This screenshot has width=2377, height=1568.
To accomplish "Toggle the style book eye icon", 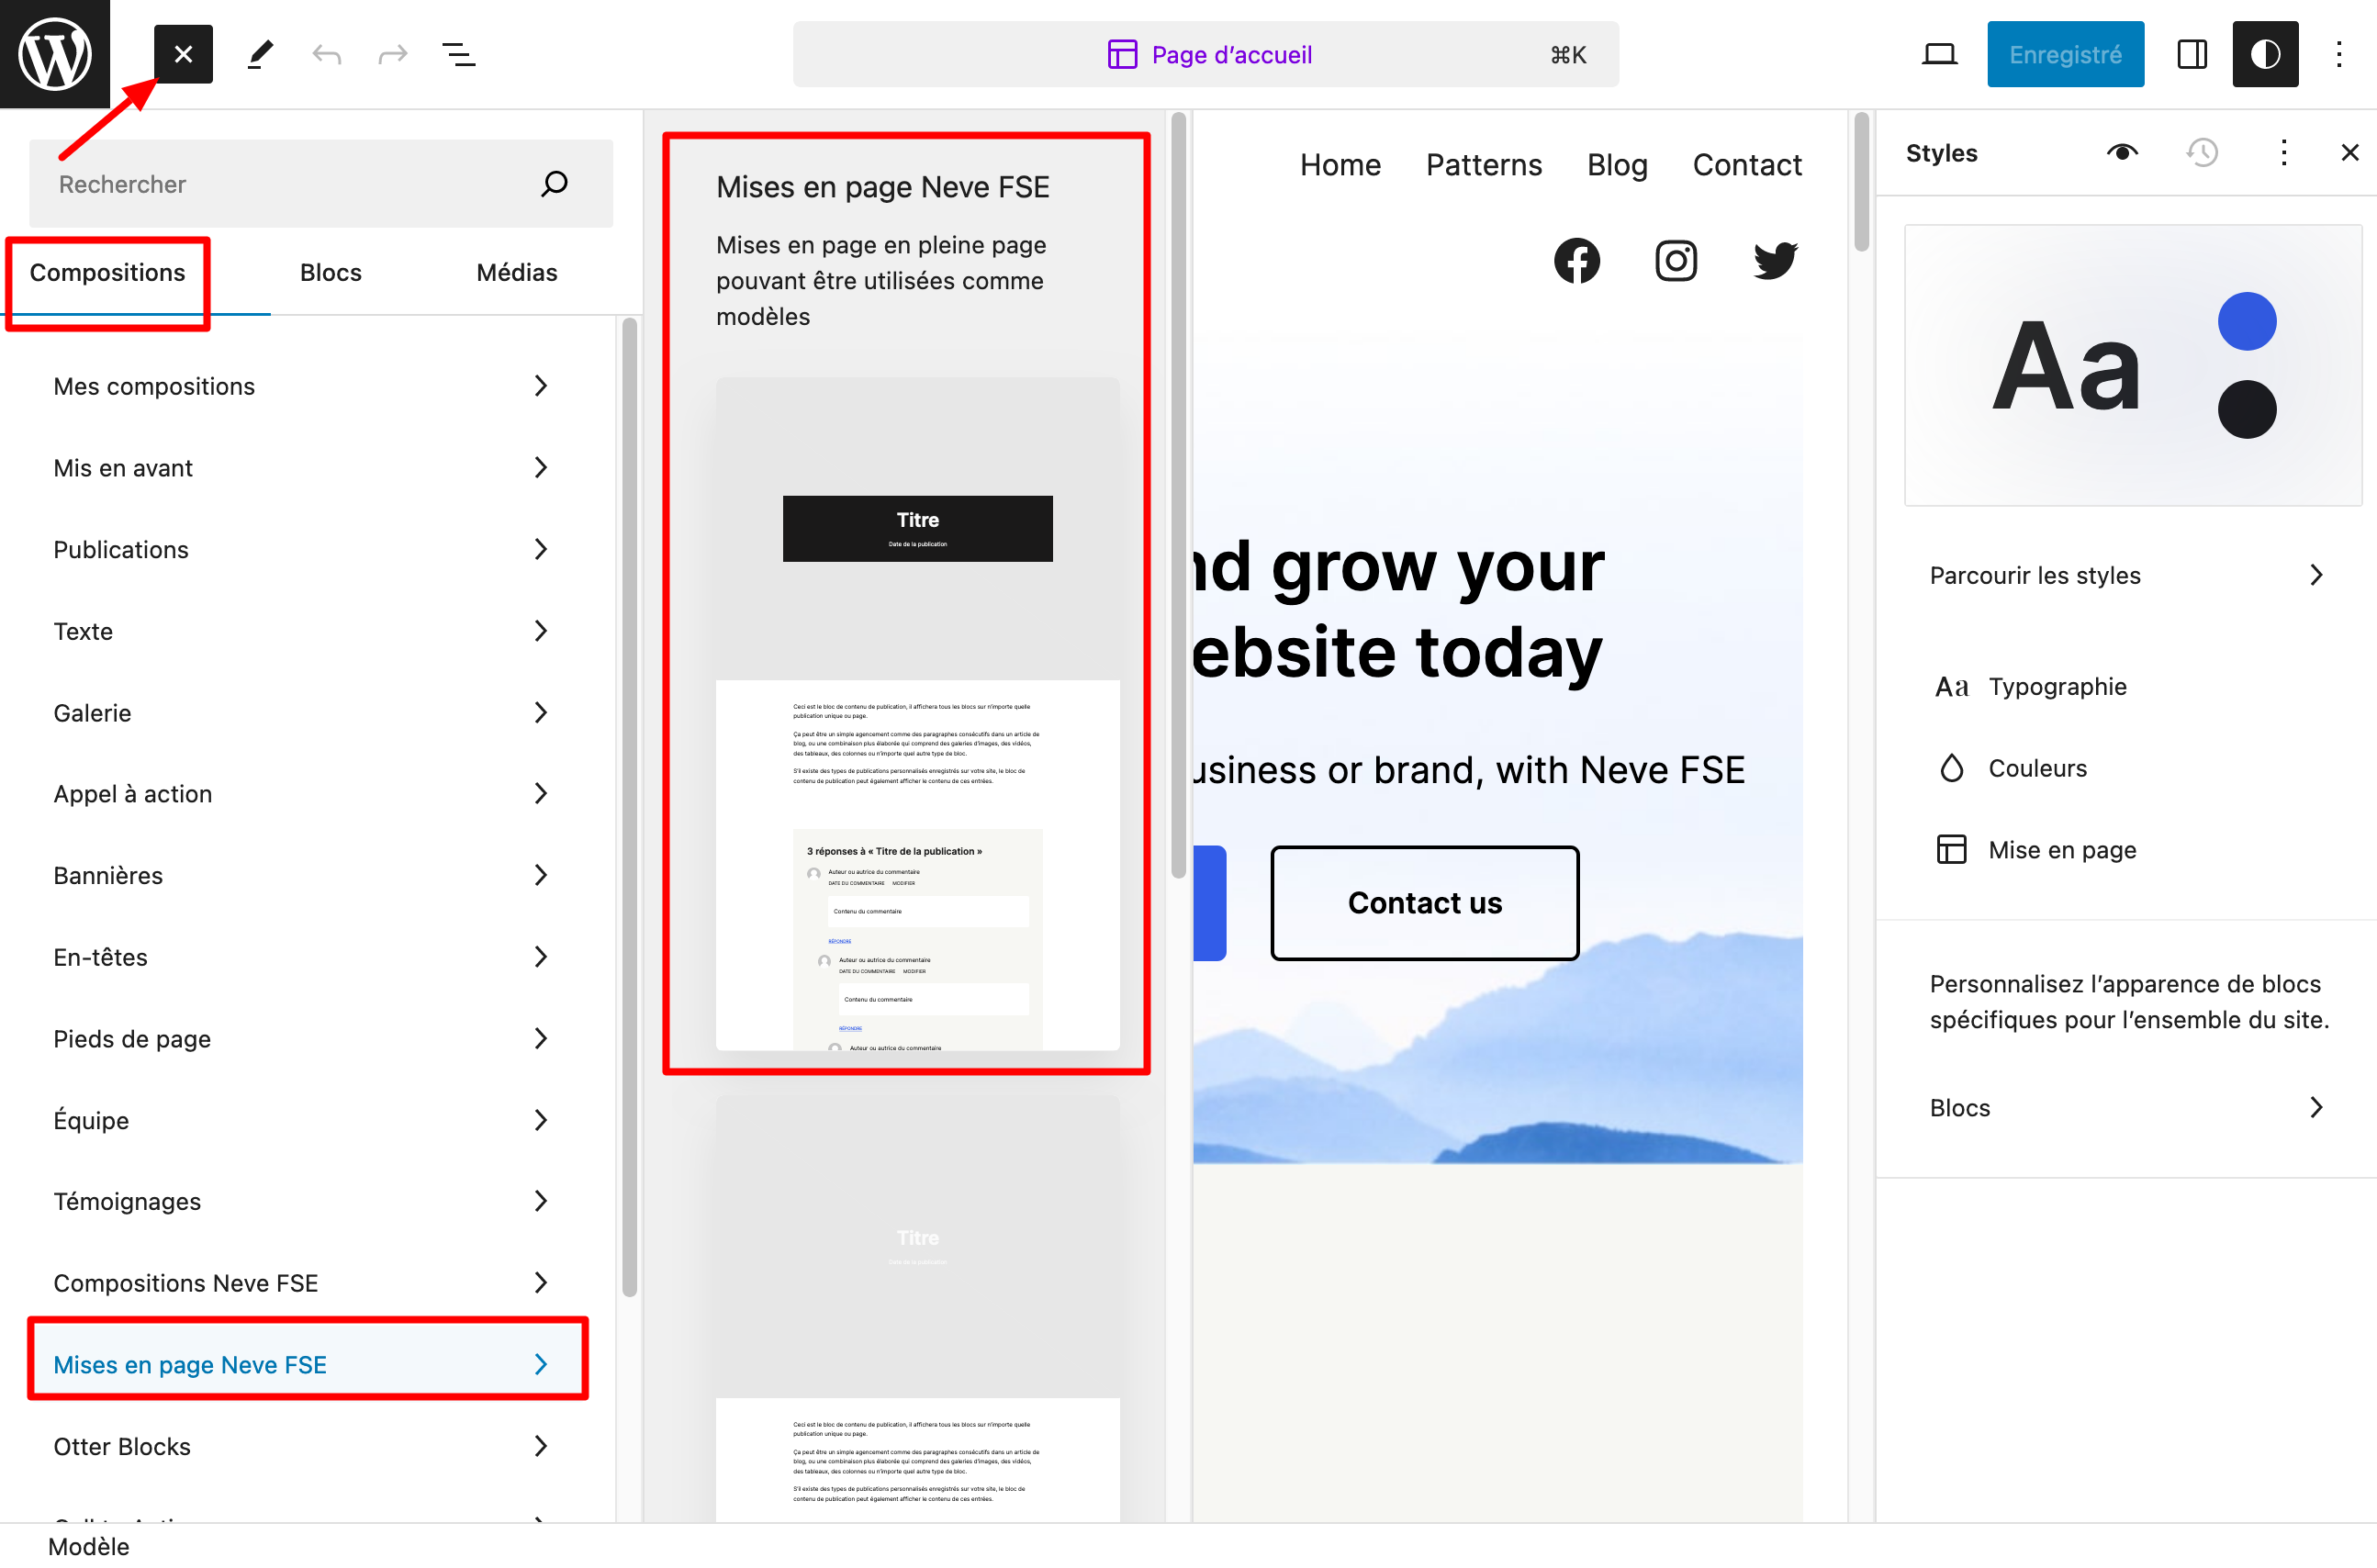I will [2122, 153].
